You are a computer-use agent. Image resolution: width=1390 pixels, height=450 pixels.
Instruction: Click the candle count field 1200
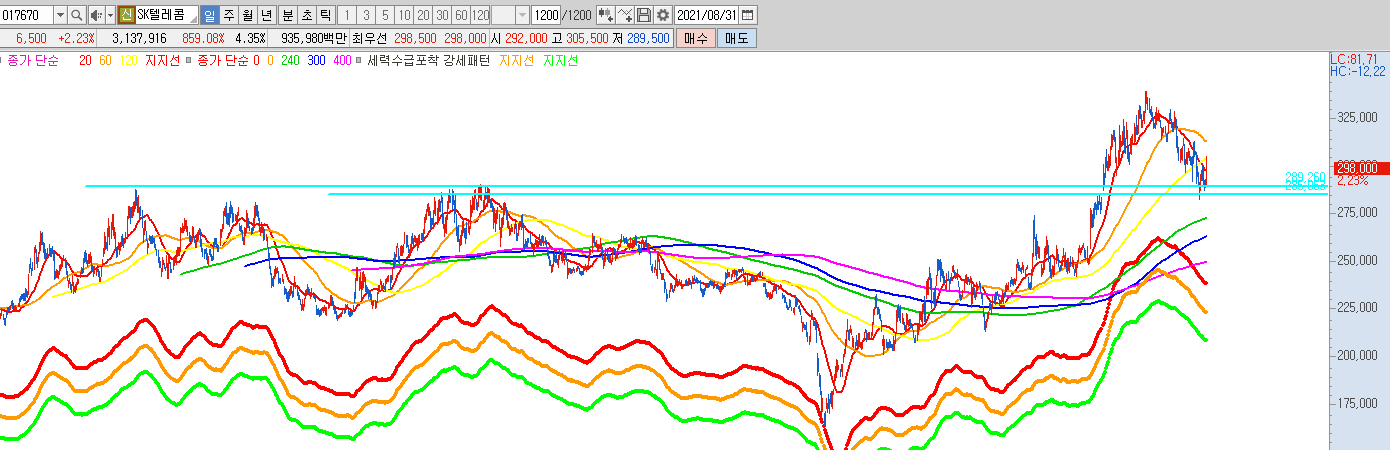click(x=546, y=15)
